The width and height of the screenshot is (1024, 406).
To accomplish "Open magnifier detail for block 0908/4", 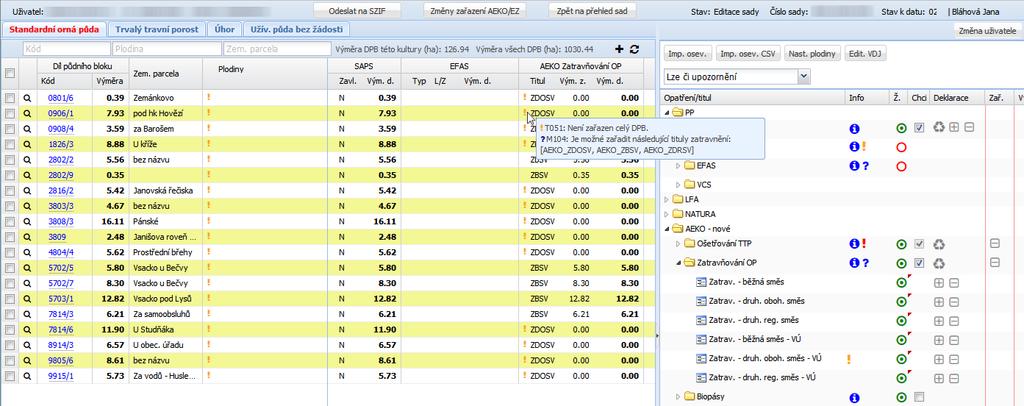I will point(27,129).
